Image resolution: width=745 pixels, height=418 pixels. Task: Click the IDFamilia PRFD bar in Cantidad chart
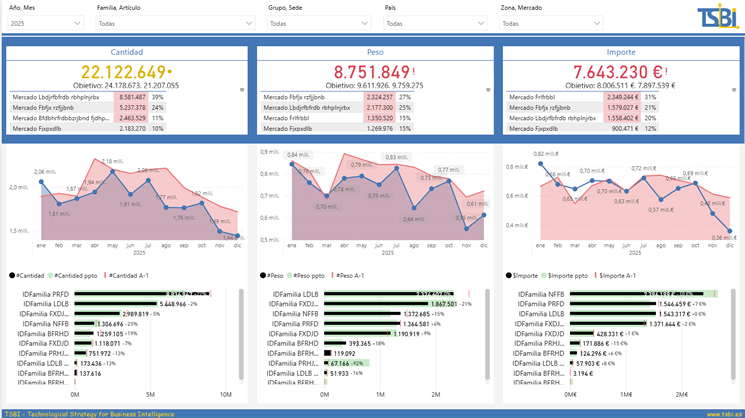coord(142,294)
